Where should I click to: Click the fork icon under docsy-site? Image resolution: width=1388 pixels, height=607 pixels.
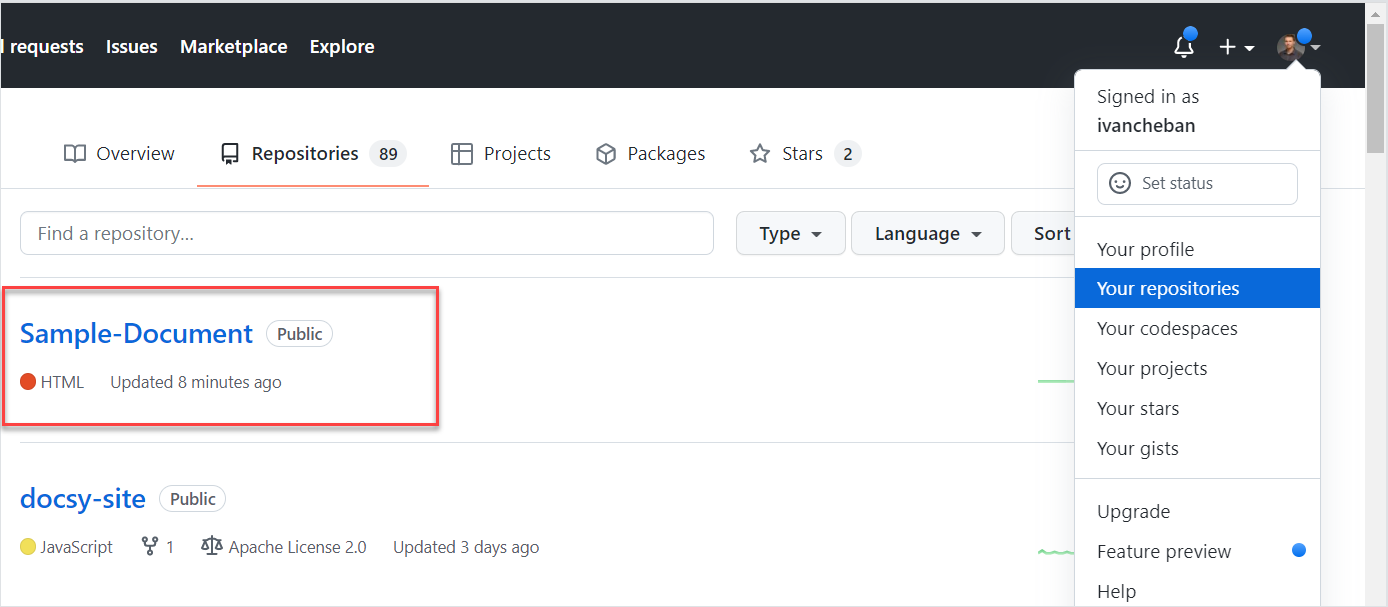point(150,546)
